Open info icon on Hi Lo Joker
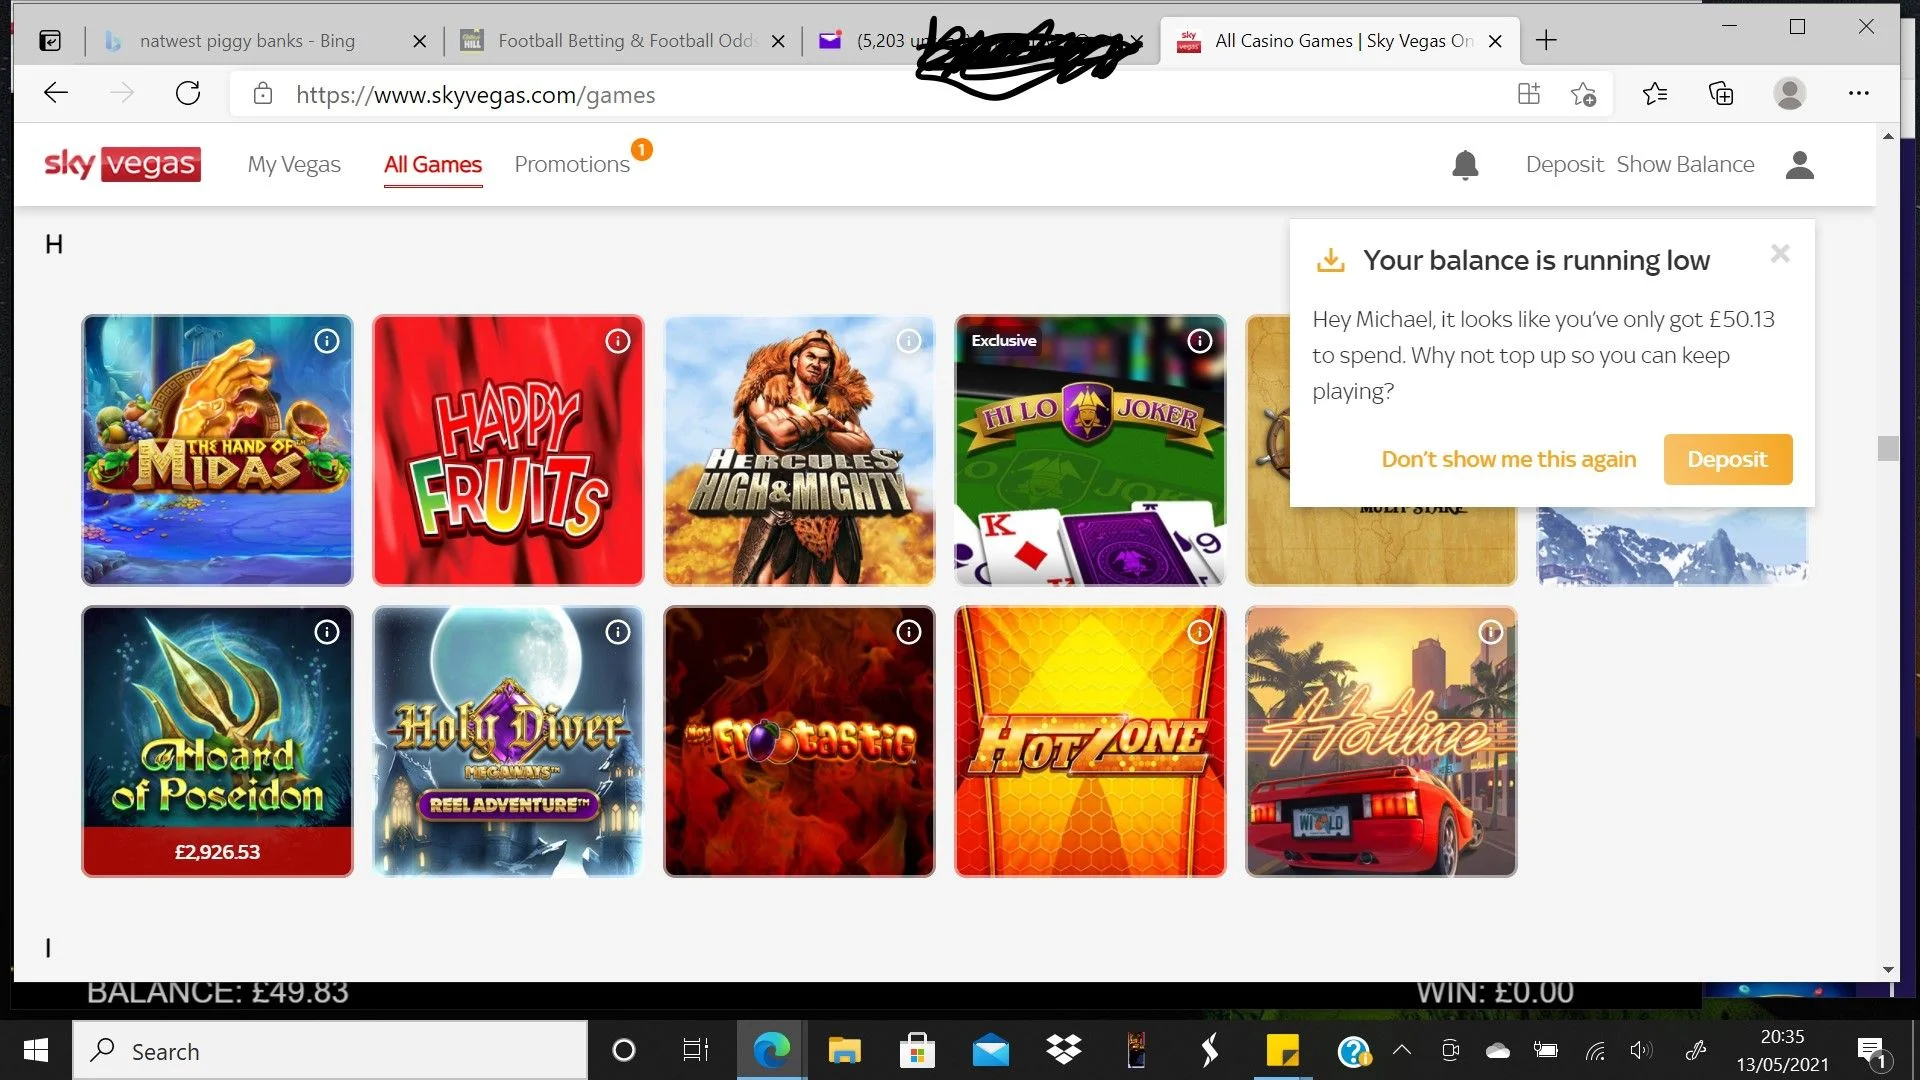Viewport: 1920px width, 1080px height. [1200, 341]
